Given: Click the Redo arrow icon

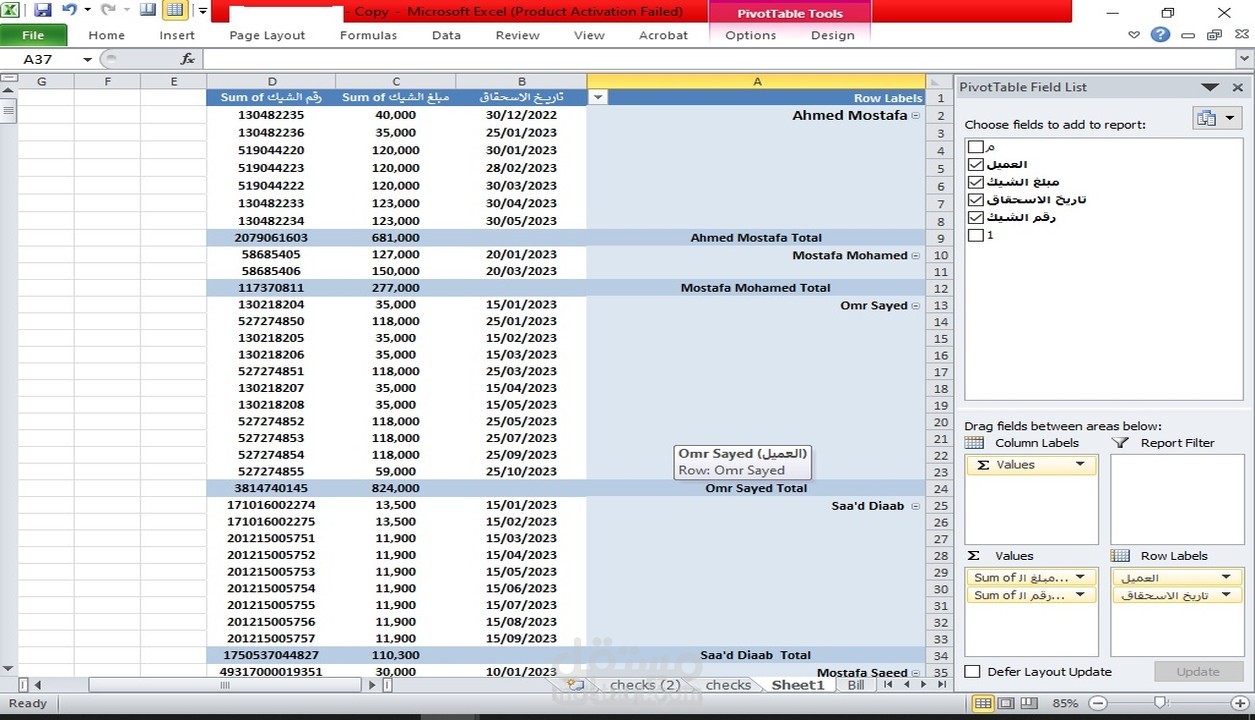Looking at the screenshot, I should click(x=107, y=11).
